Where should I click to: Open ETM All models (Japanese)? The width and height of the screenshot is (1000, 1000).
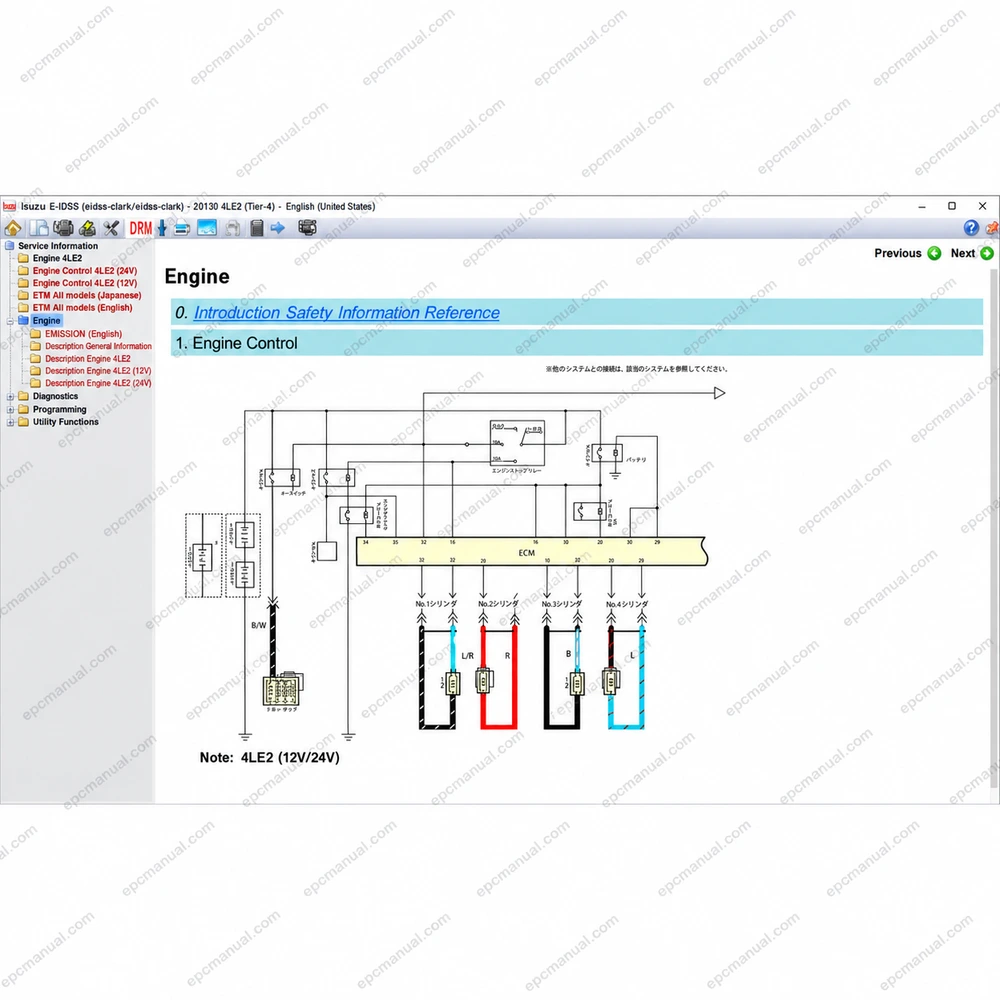(x=87, y=295)
